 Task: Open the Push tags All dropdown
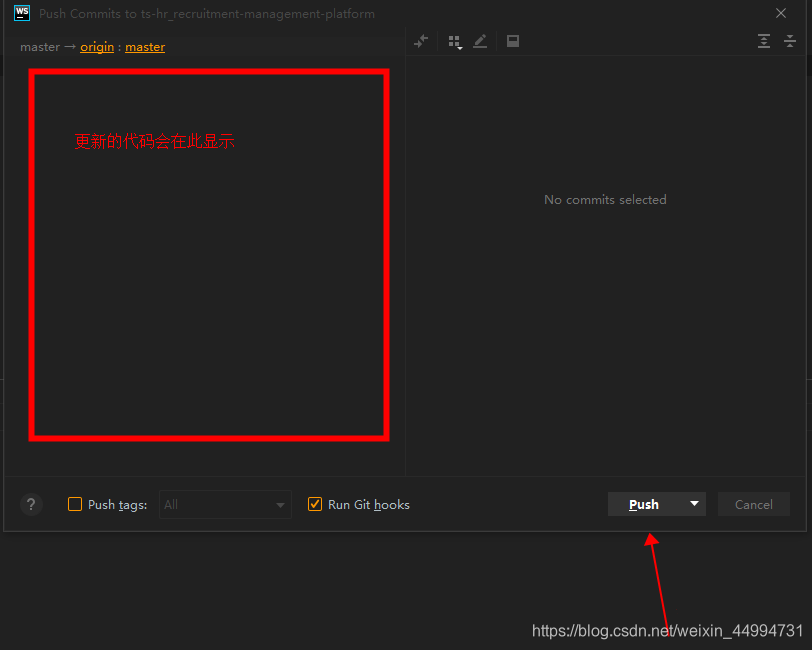tap(225, 504)
